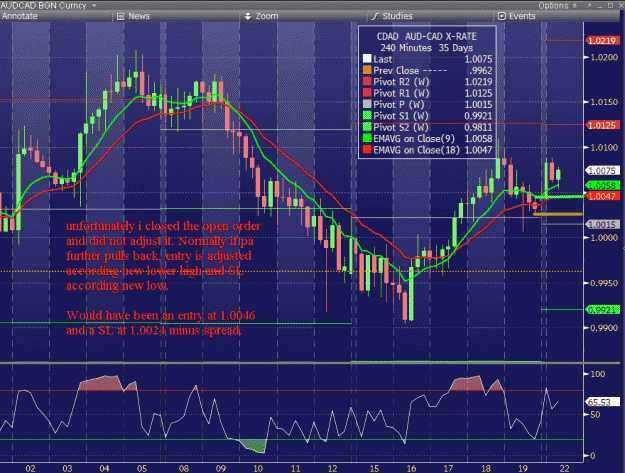The height and width of the screenshot is (473, 625).
Task: Click the green Pivot S1 (W) swatch
Action: point(367,116)
